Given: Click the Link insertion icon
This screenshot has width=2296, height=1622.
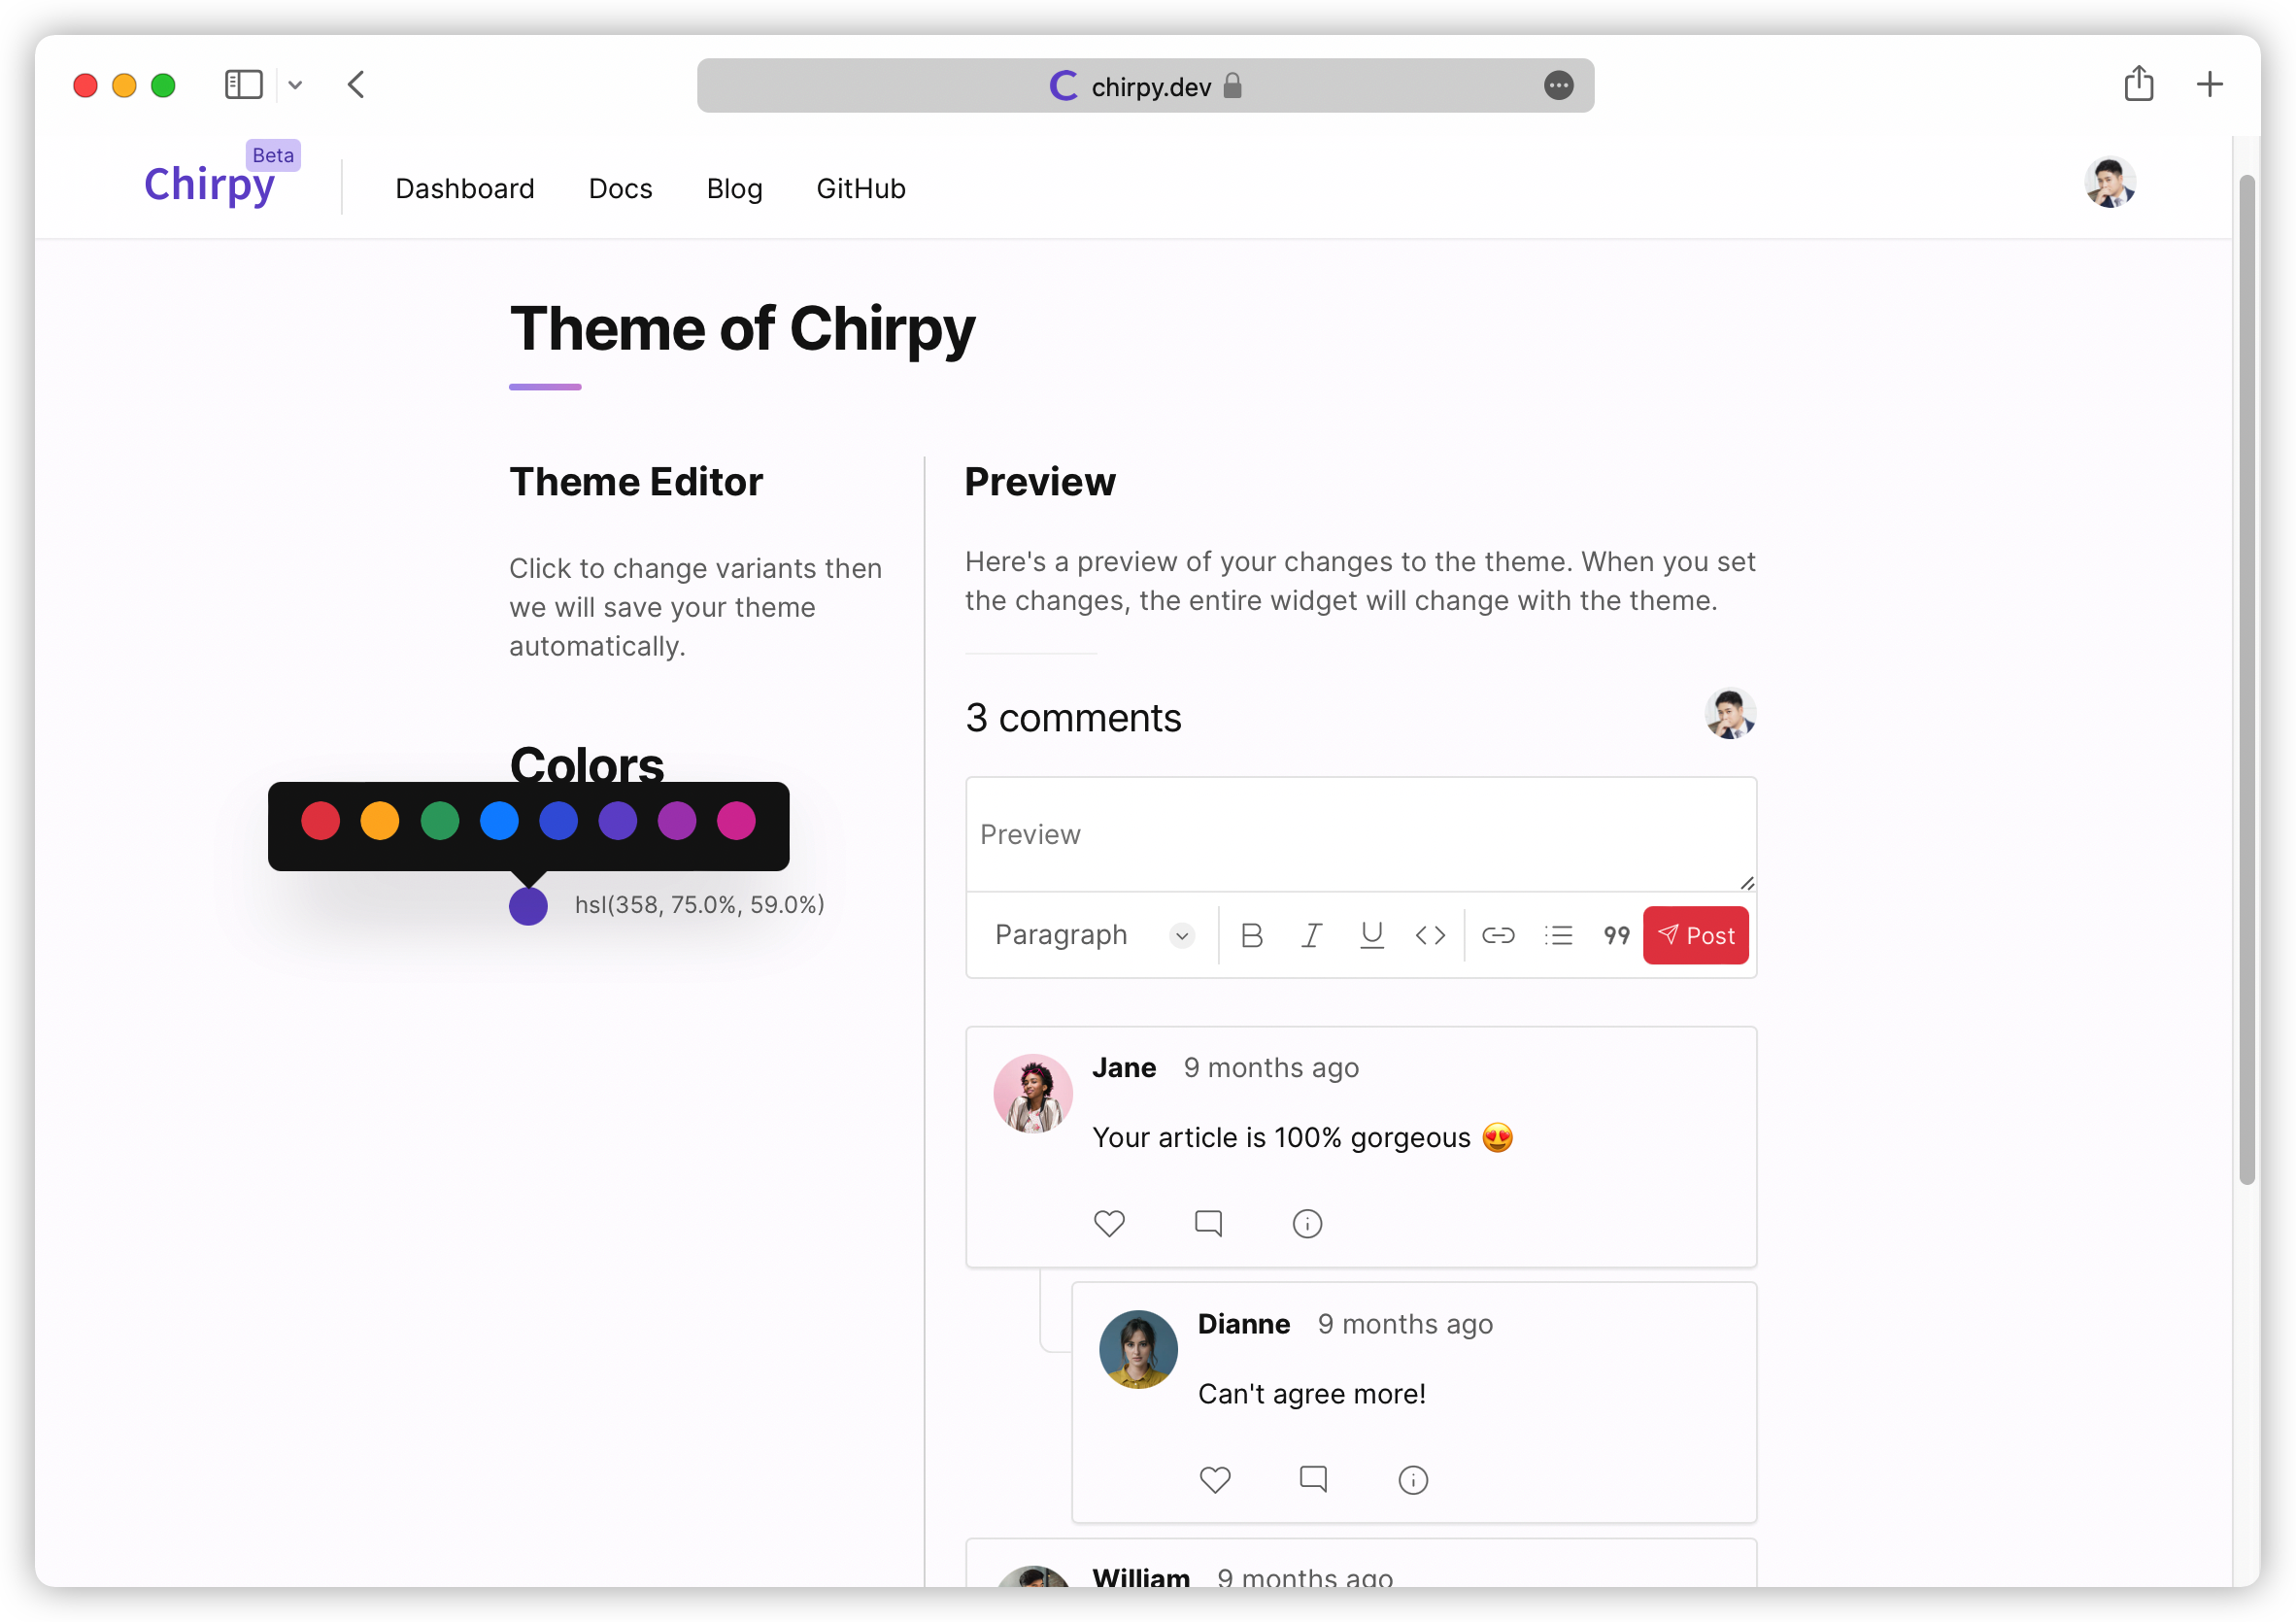Looking at the screenshot, I should pos(1498,934).
